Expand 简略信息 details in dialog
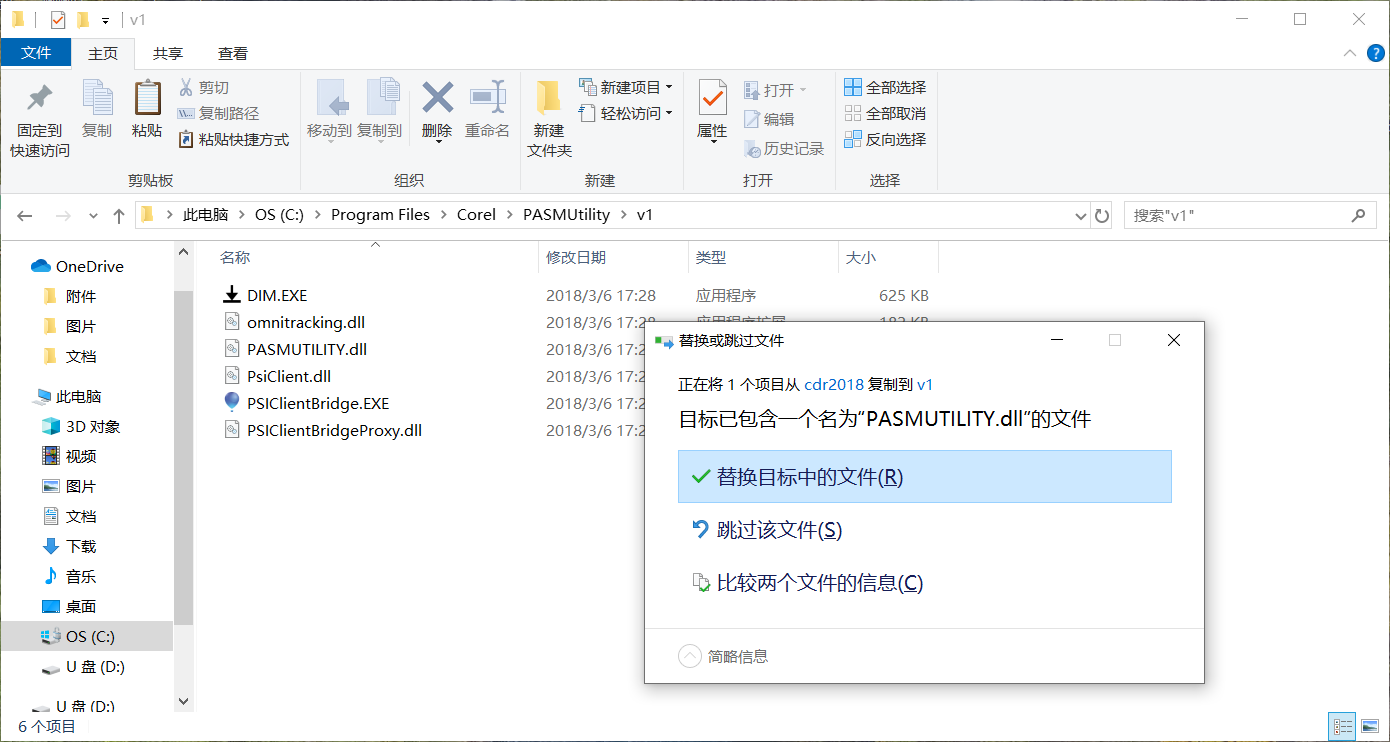This screenshot has height=742, width=1390. coord(690,656)
